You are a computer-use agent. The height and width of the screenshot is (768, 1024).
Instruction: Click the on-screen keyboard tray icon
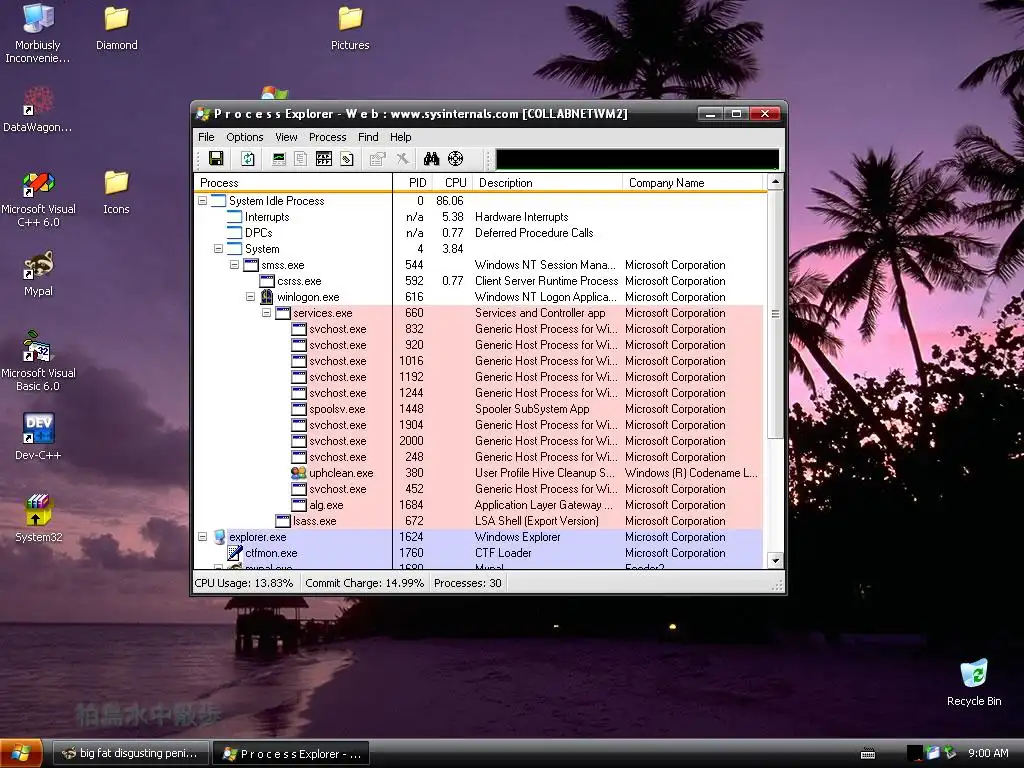[x=867, y=754]
